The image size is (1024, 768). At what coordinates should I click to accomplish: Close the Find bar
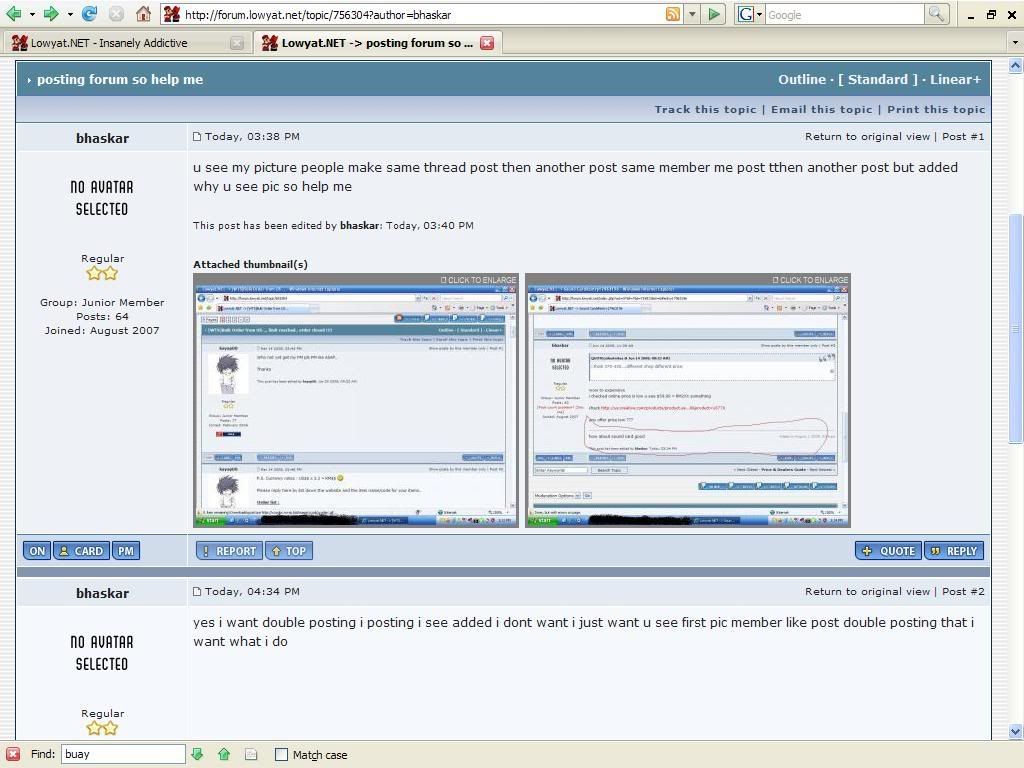(12, 754)
